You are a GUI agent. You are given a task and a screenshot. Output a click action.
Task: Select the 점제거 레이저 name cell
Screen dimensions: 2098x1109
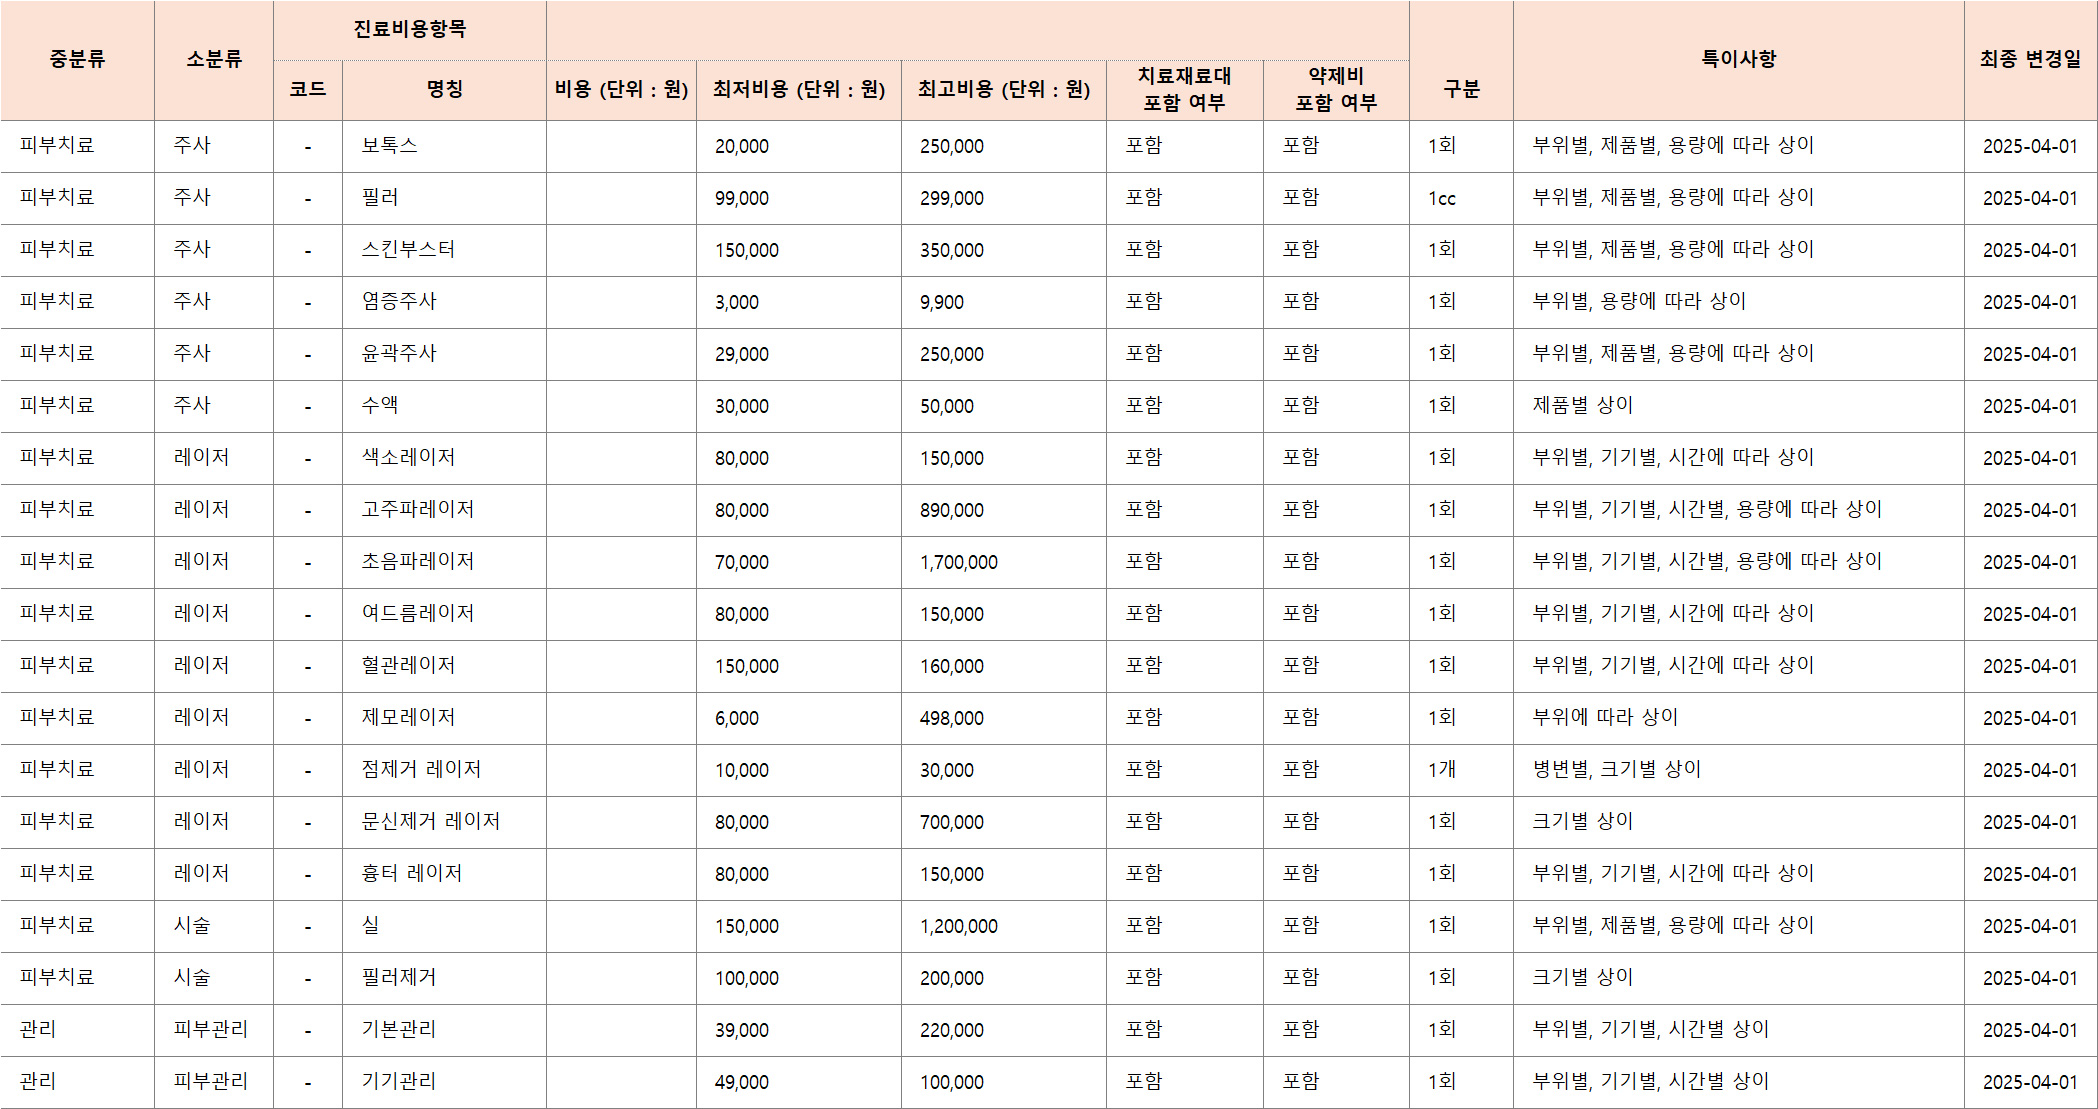coord(444,770)
